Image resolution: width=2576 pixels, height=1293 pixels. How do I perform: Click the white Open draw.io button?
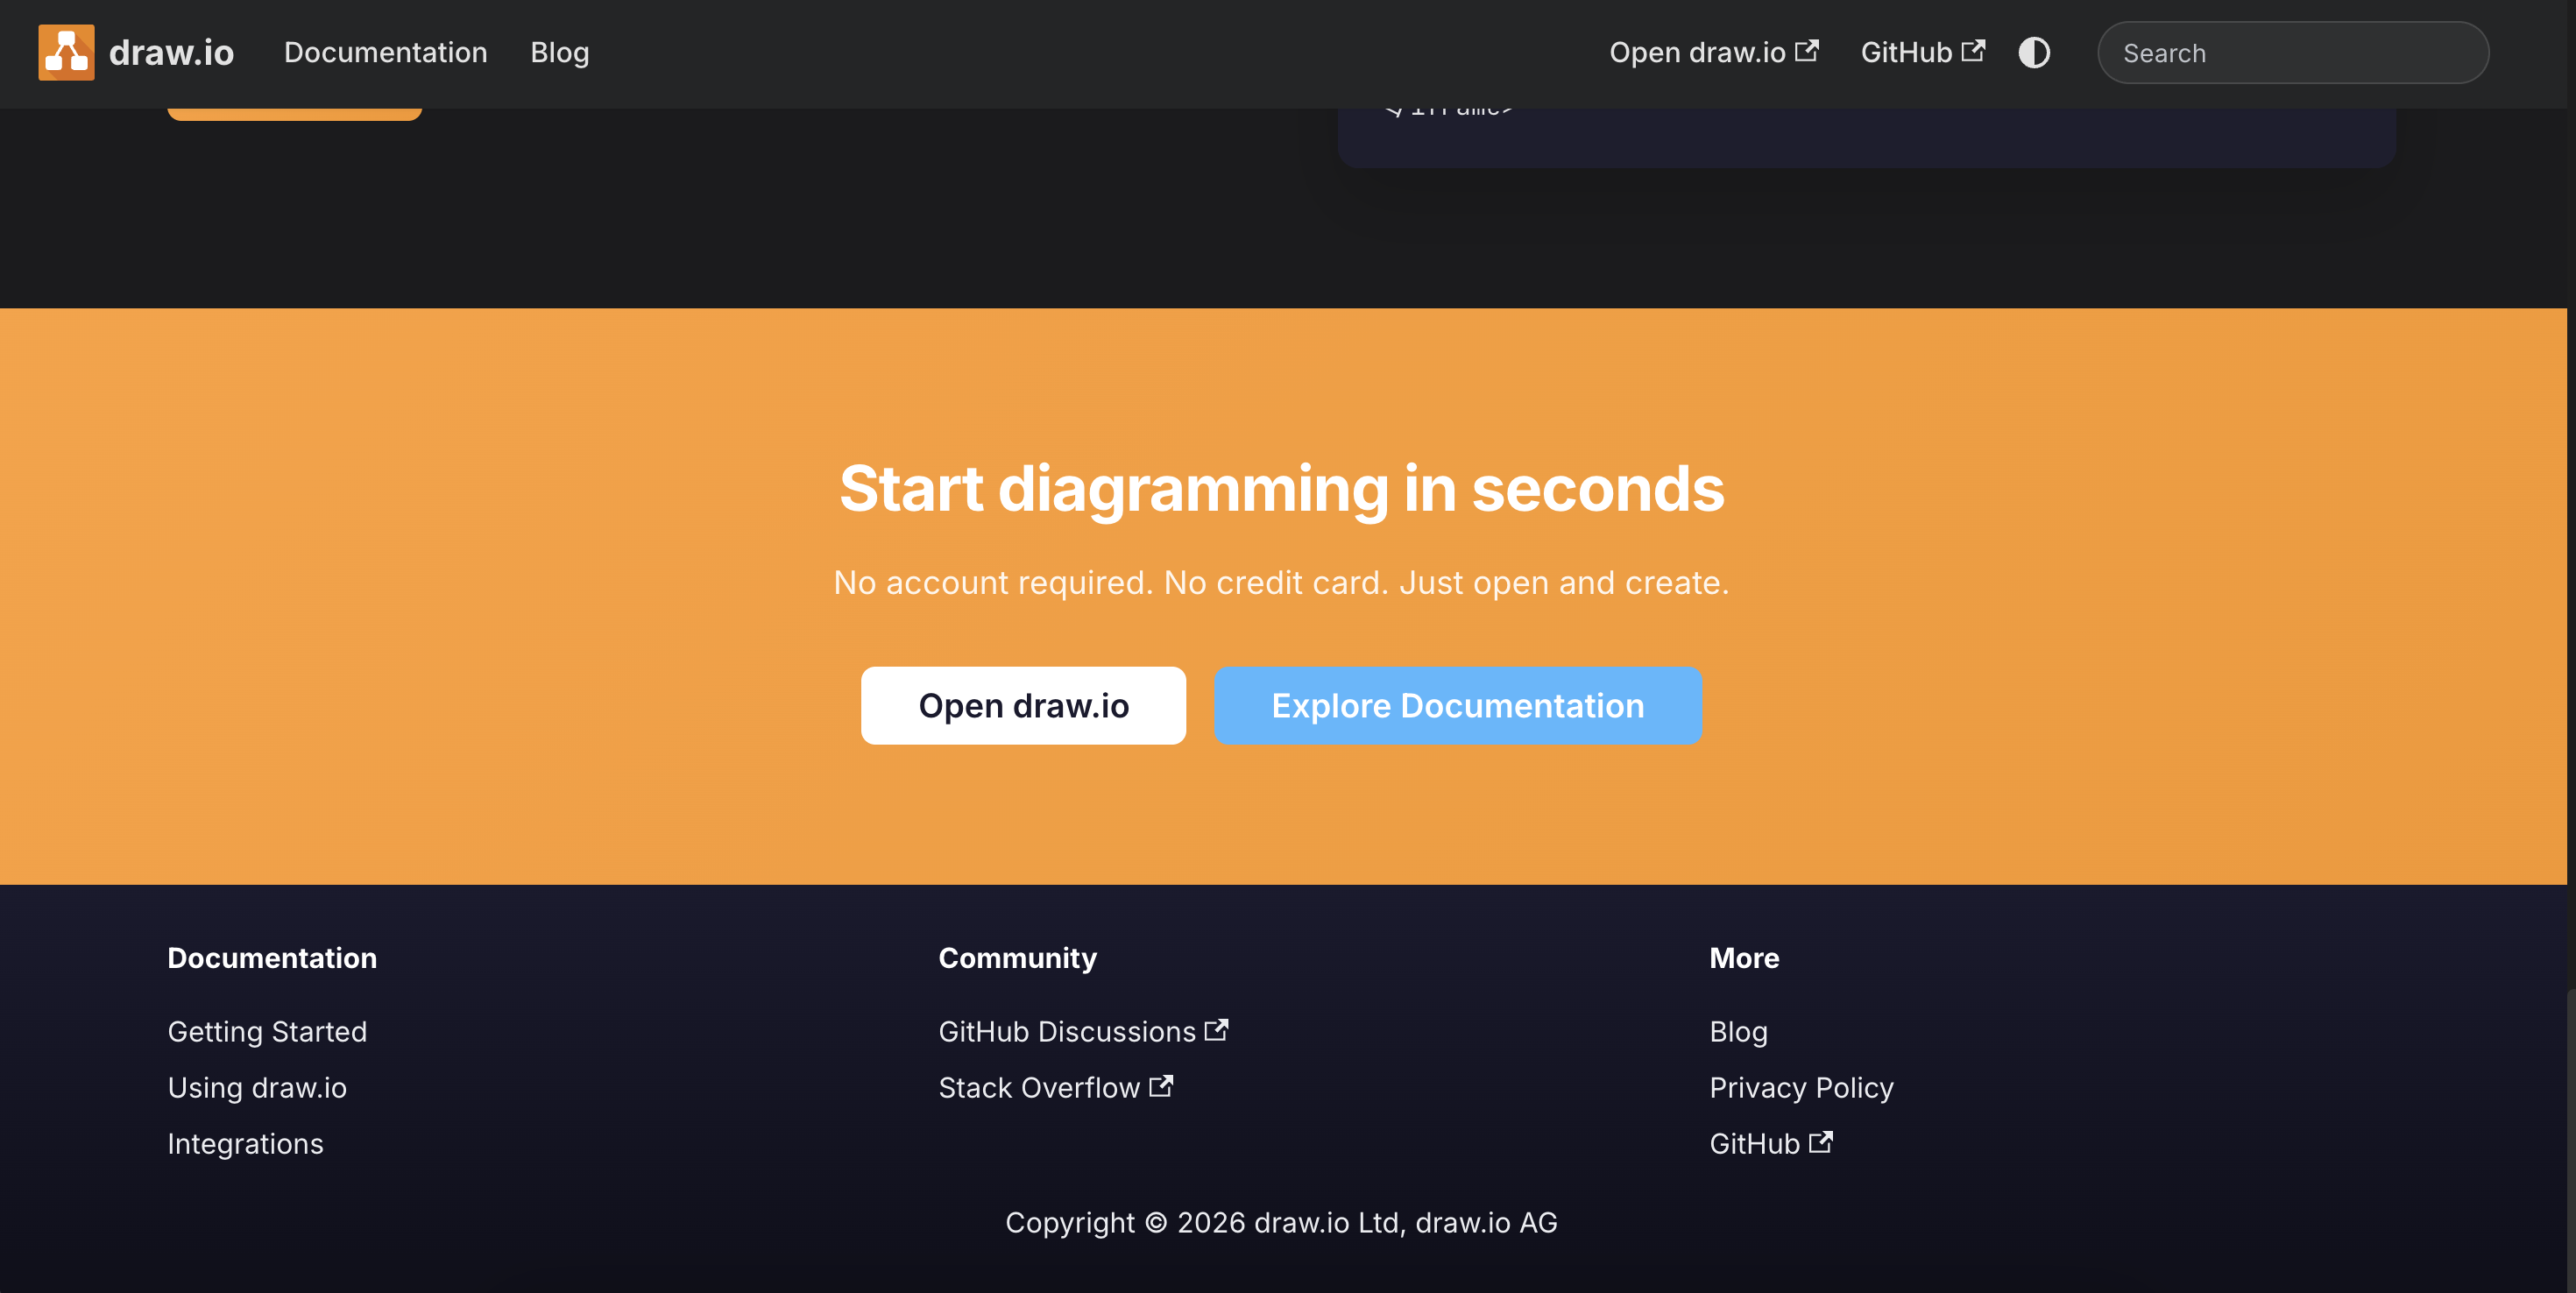coord(1023,705)
